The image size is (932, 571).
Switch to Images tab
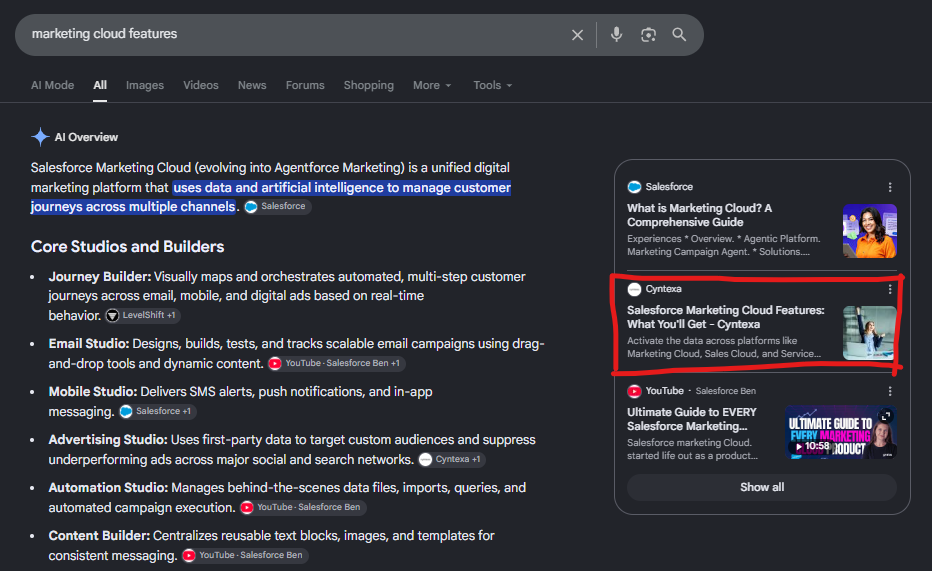(144, 85)
